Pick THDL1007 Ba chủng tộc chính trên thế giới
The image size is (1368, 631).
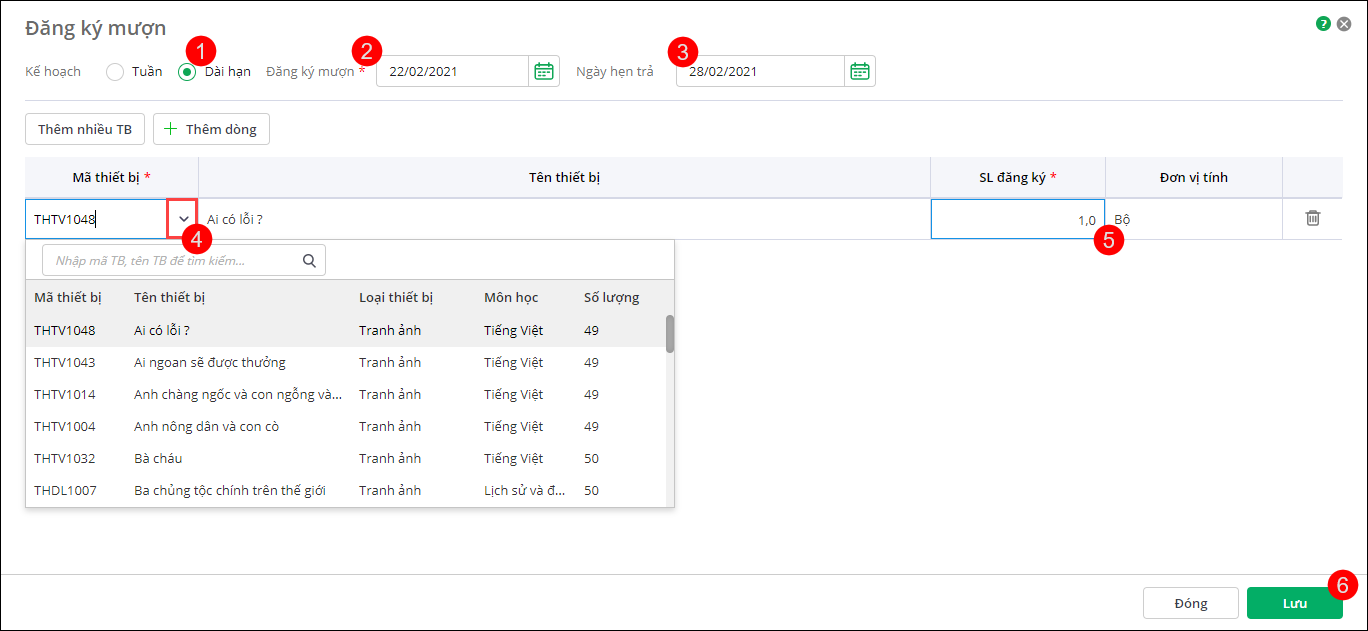(x=230, y=490)
